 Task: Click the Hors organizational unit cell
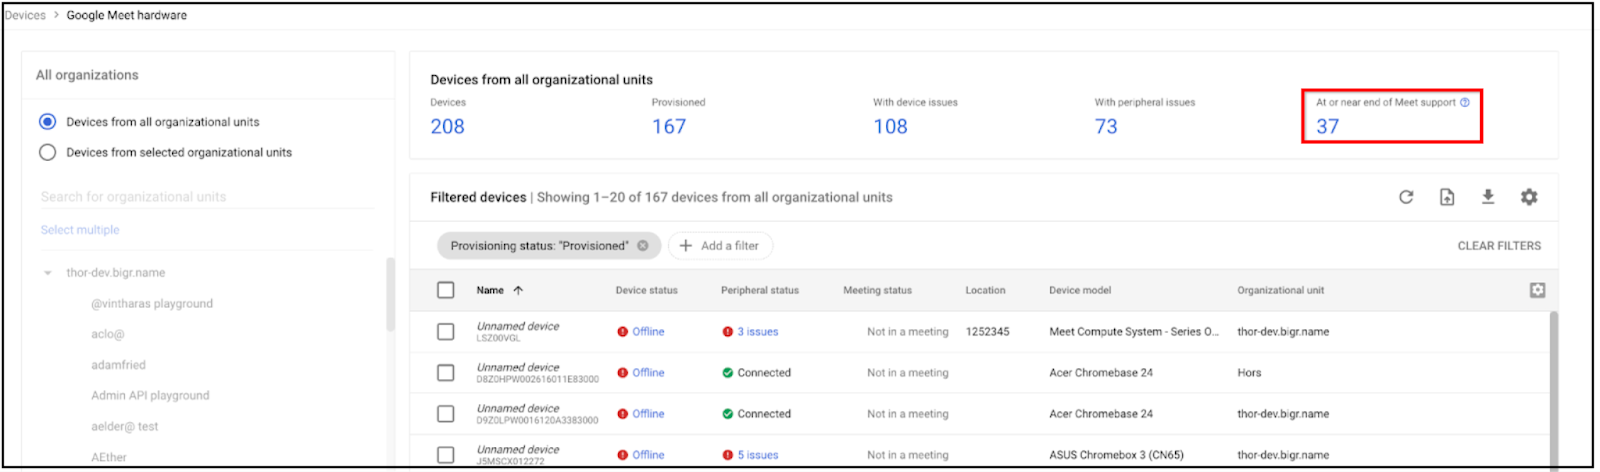1249,373
